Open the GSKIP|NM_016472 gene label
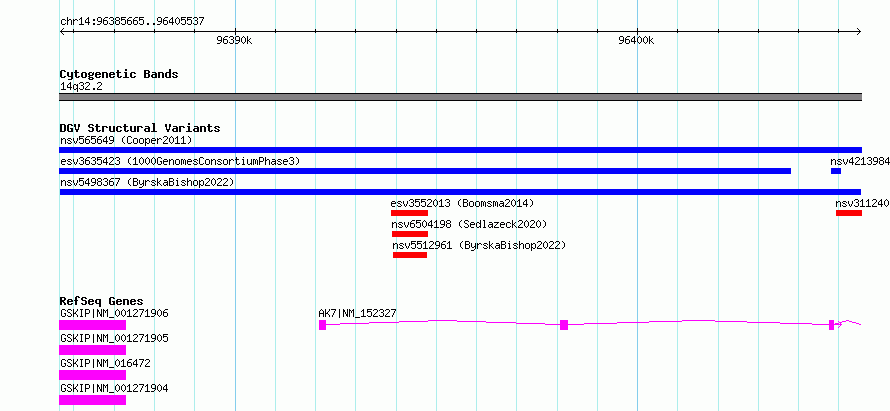The image size is (890, 411). tap(105, 363)
